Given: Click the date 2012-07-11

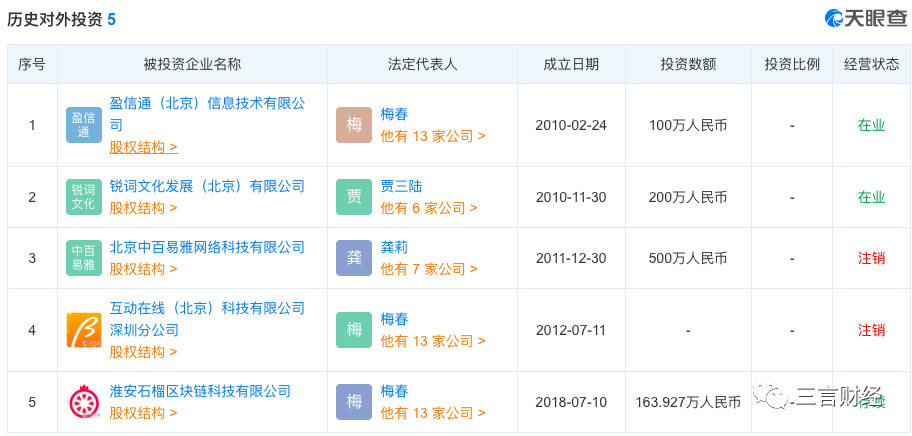Looking at the screenshot, I should [x=571, y=330].
